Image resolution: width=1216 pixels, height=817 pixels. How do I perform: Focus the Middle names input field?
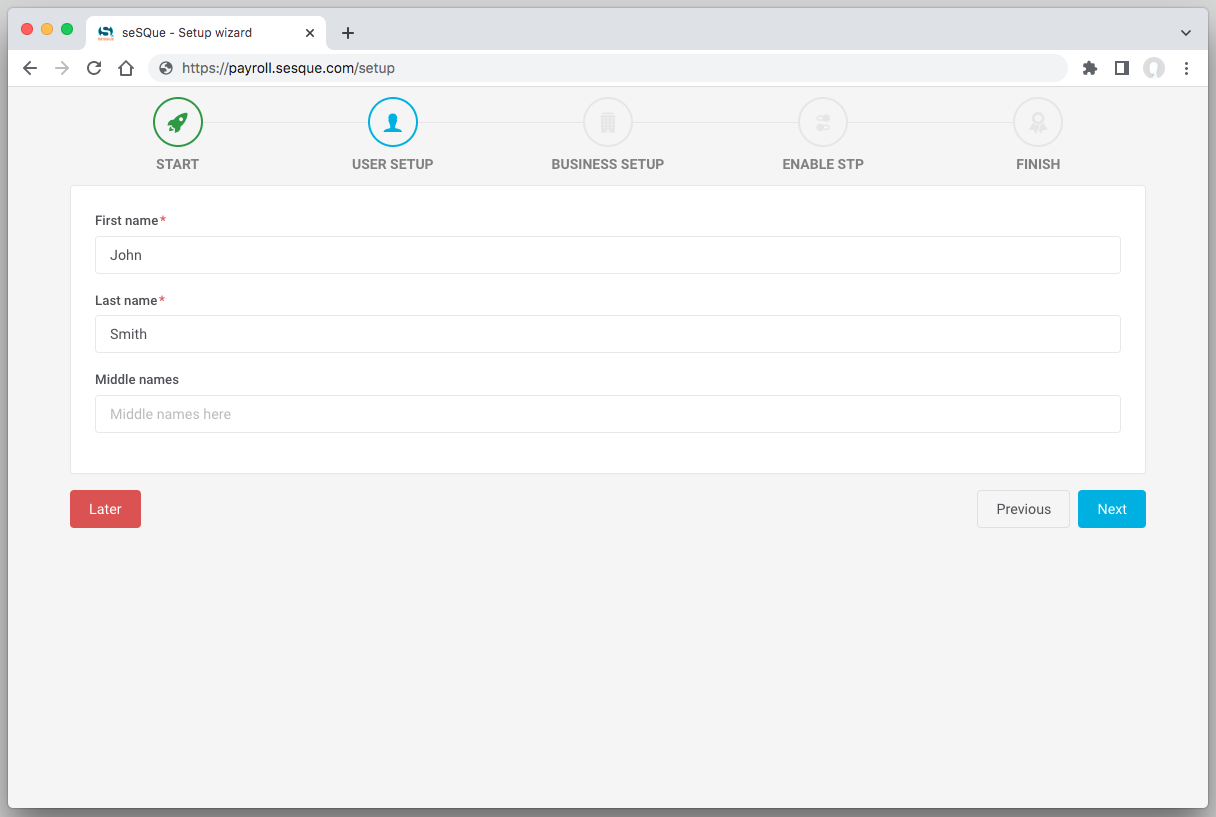608,414
